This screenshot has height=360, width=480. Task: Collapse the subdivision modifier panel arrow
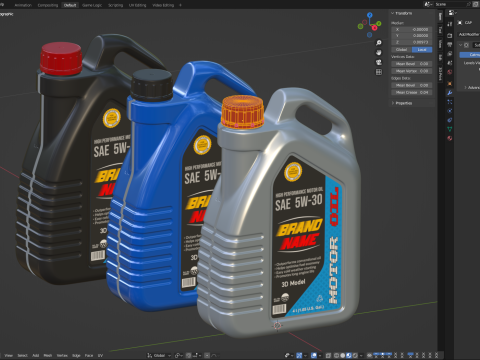[461, 45]
